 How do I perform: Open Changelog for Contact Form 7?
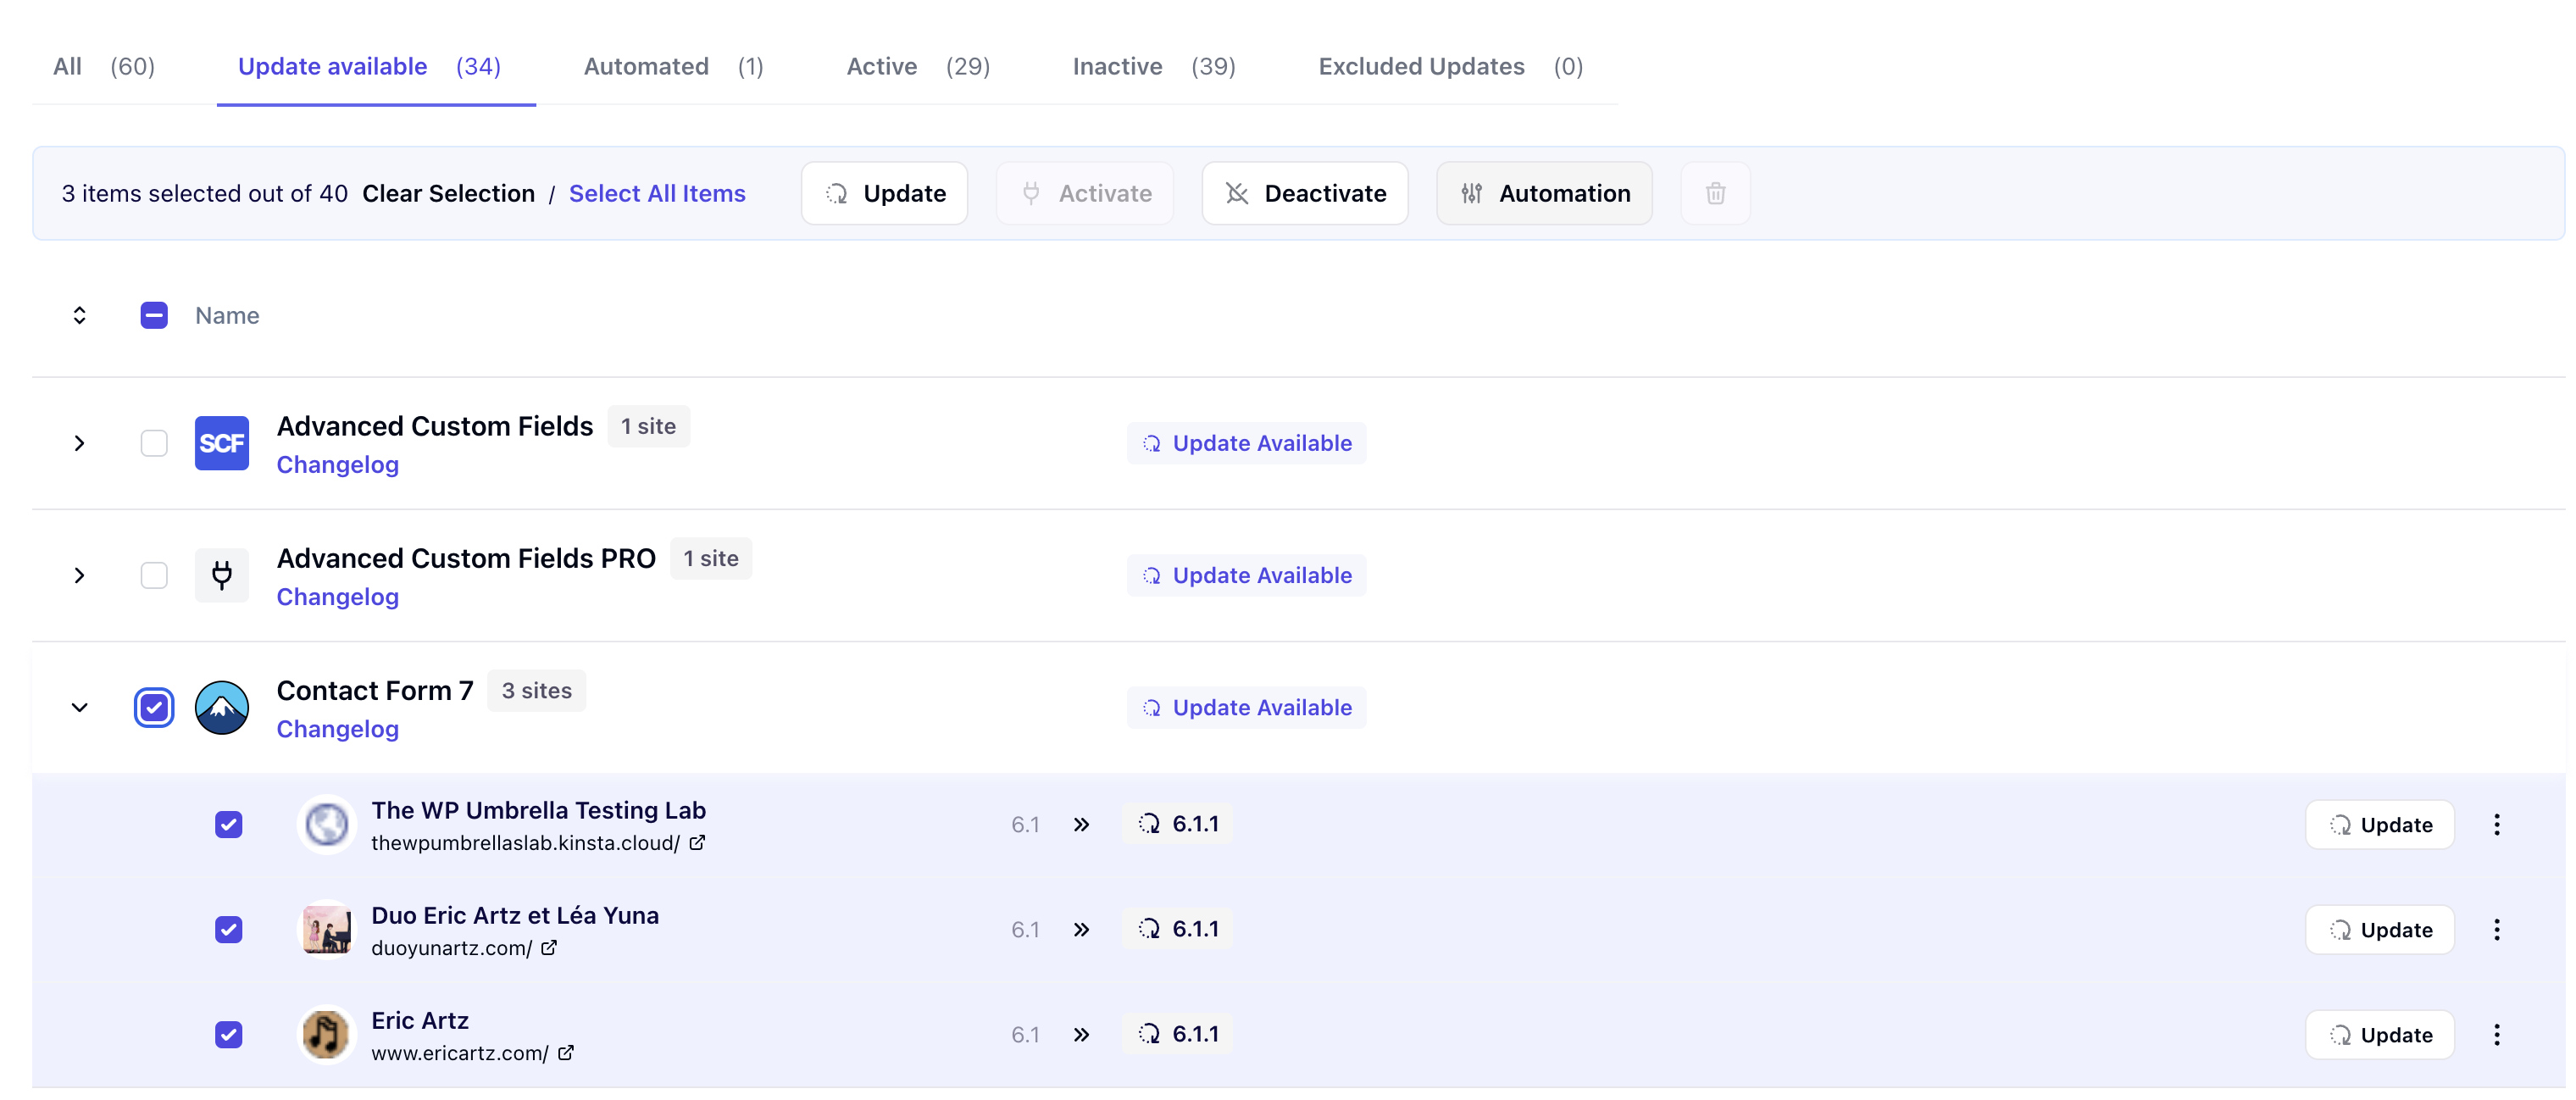338,729
